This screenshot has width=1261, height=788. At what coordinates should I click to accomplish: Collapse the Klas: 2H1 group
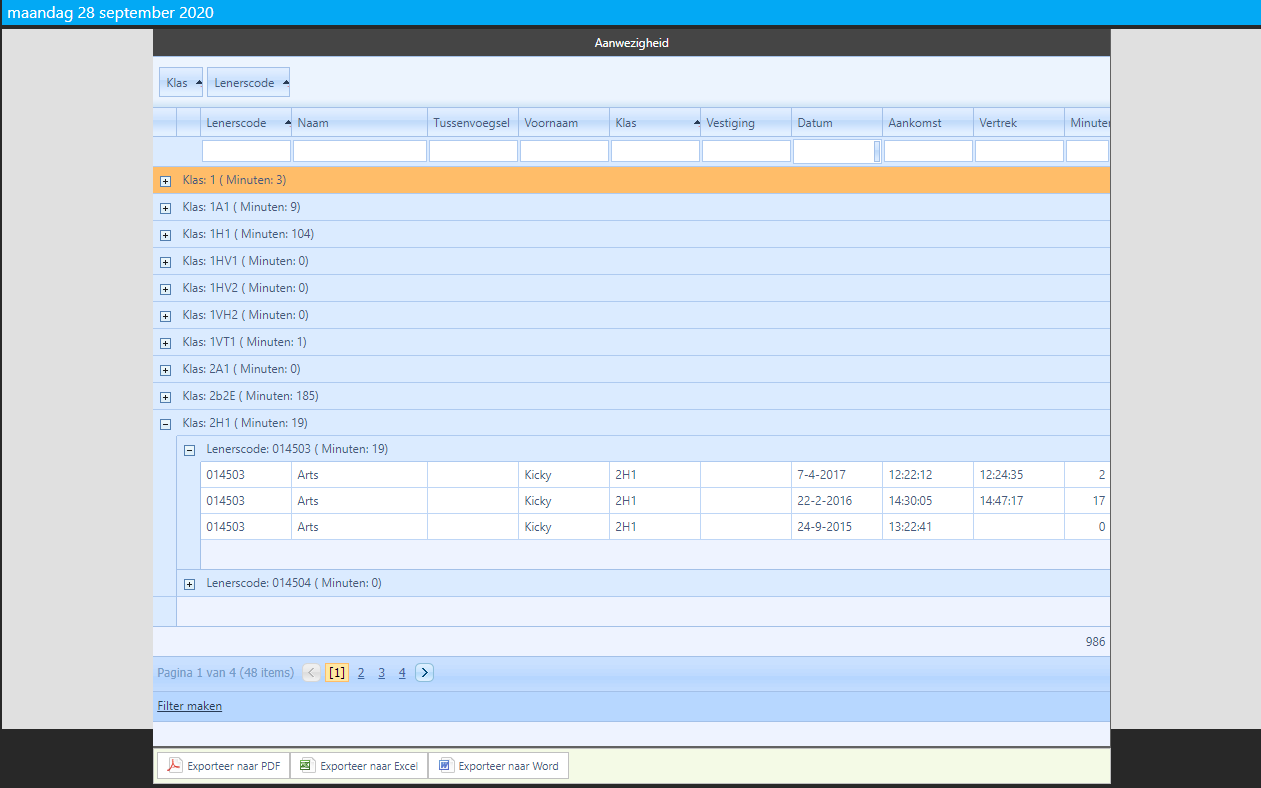(166, 424)
